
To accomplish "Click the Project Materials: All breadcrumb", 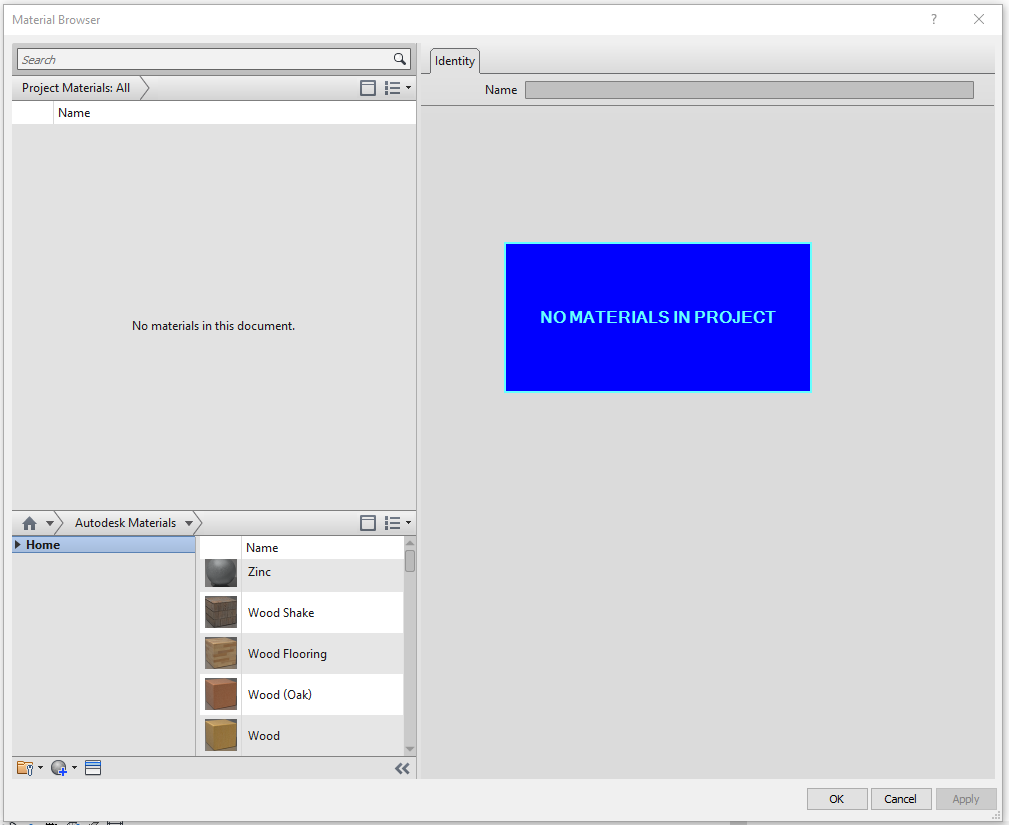I will [76, 88].
